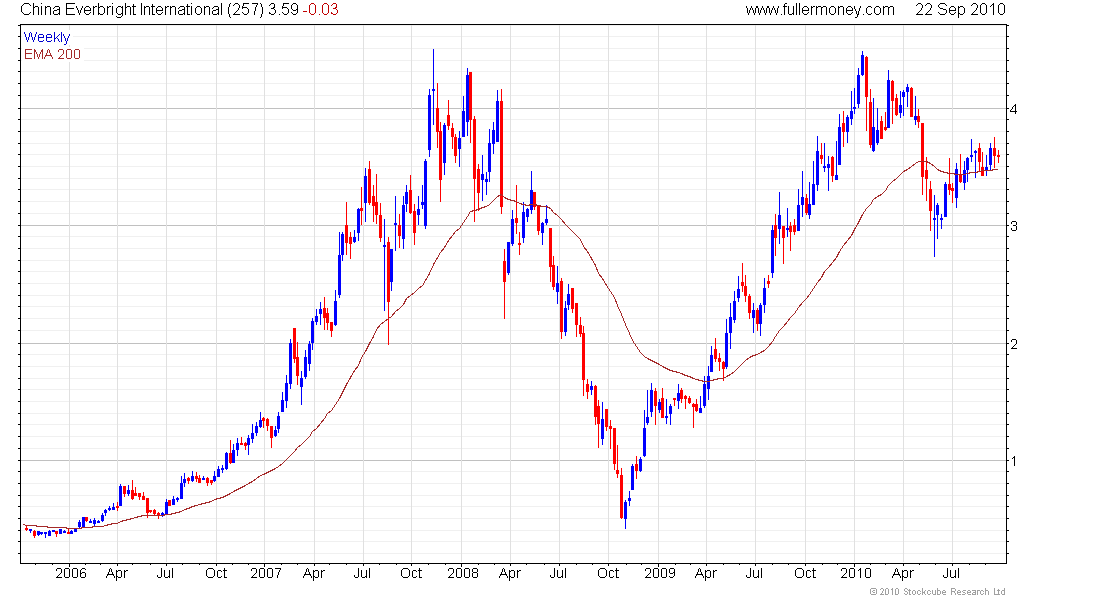Image resolution: width=1100 pixels, height=600 pixels.
Task: Click the y-axis value '1'
Action: coord(1014,461)
